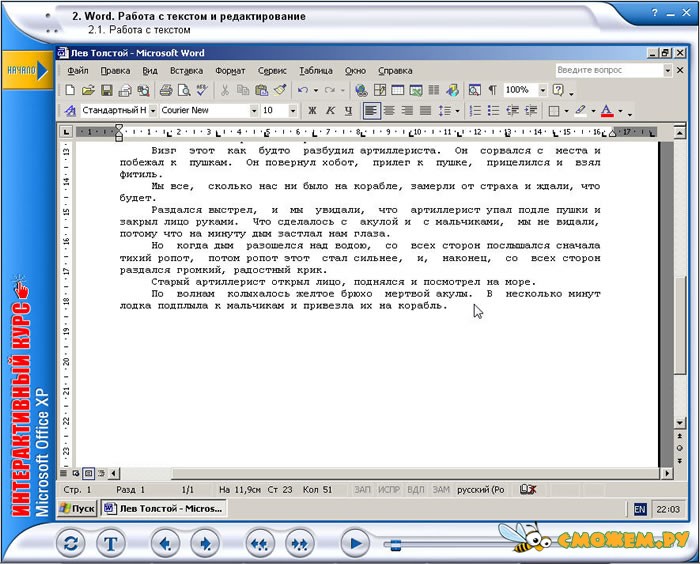
Task: Decrease the paragraph indent
Action: pos(512,111)
